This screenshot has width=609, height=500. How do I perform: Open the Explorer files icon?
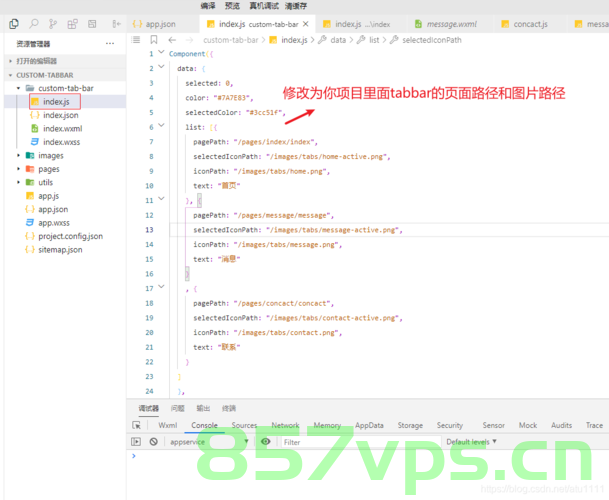pos(14,24)
